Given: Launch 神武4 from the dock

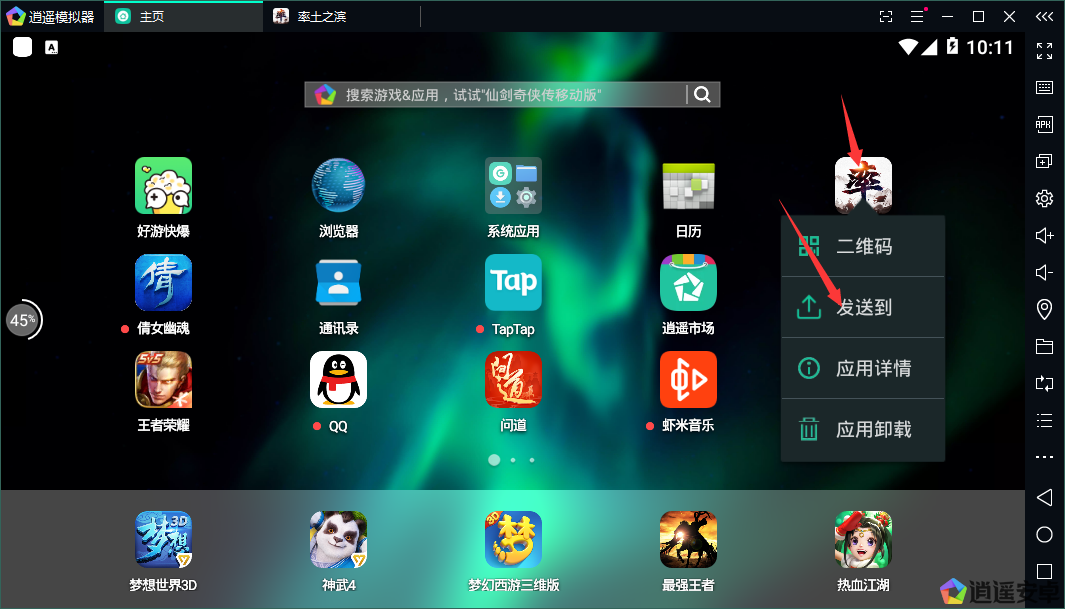Looking at the screenshot, I should (338, 539).
